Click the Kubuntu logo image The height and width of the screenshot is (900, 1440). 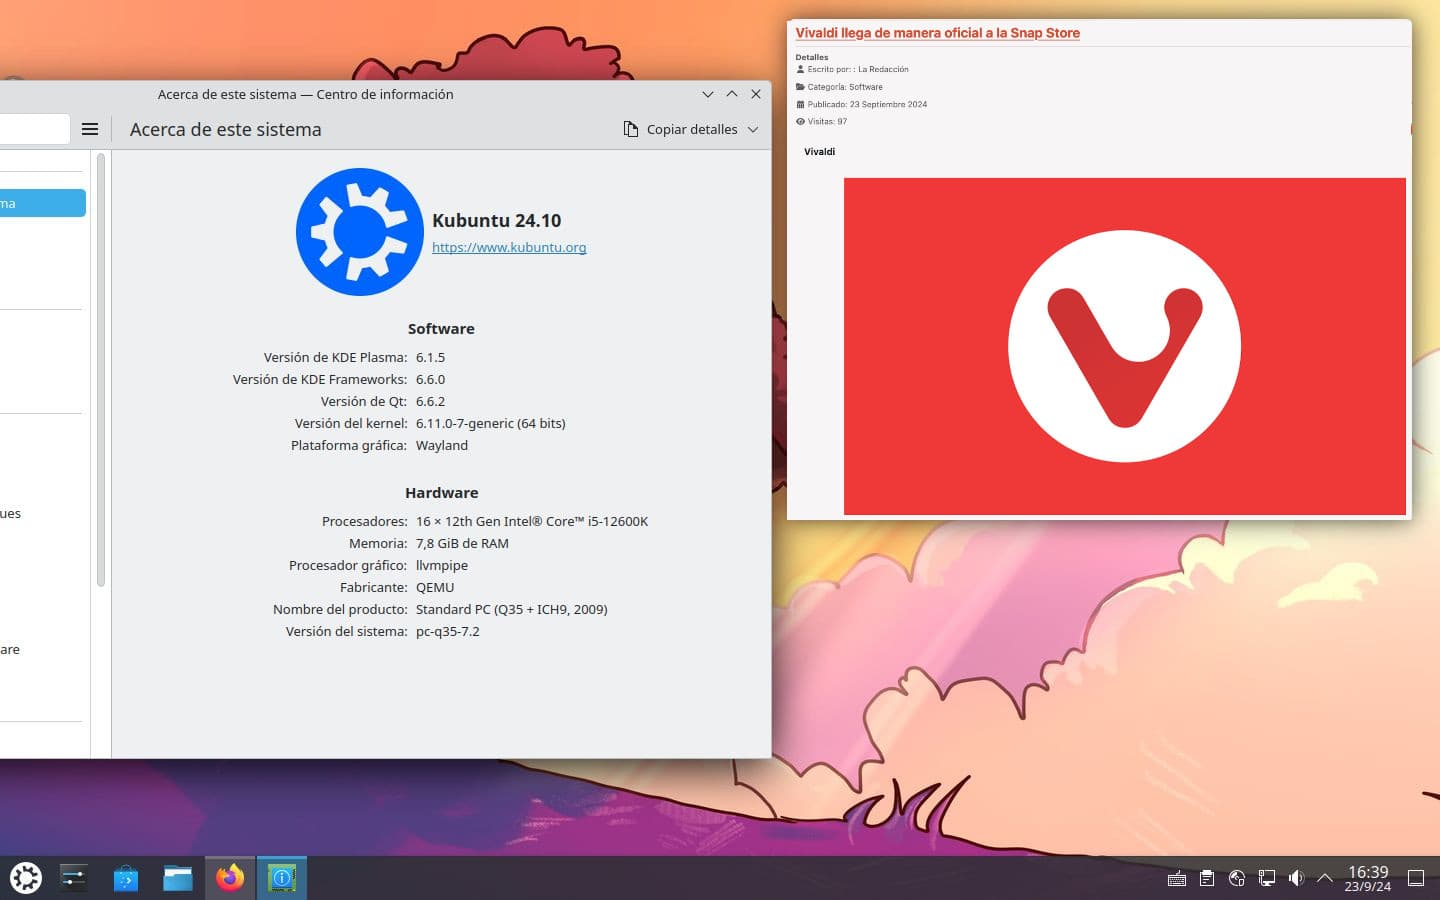360,232
